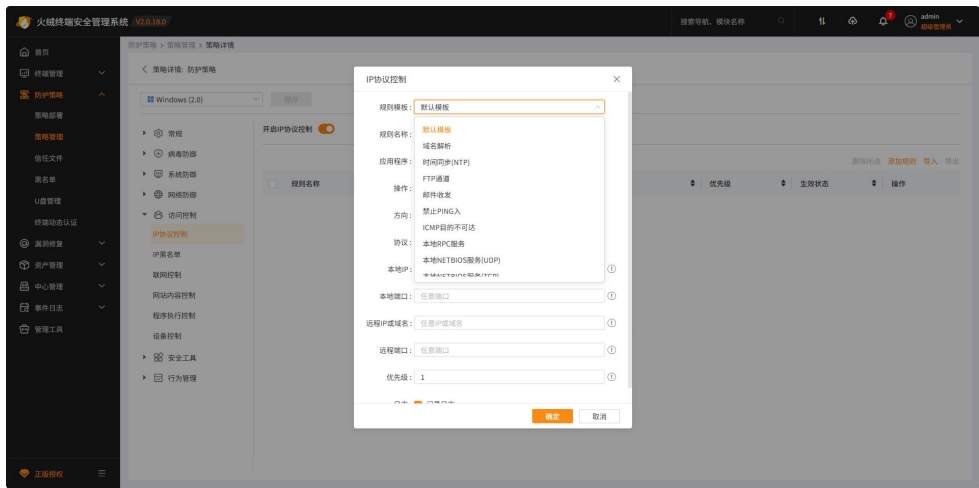
Task: Expand the 系统防御 tree node
Action: [145, 174]
